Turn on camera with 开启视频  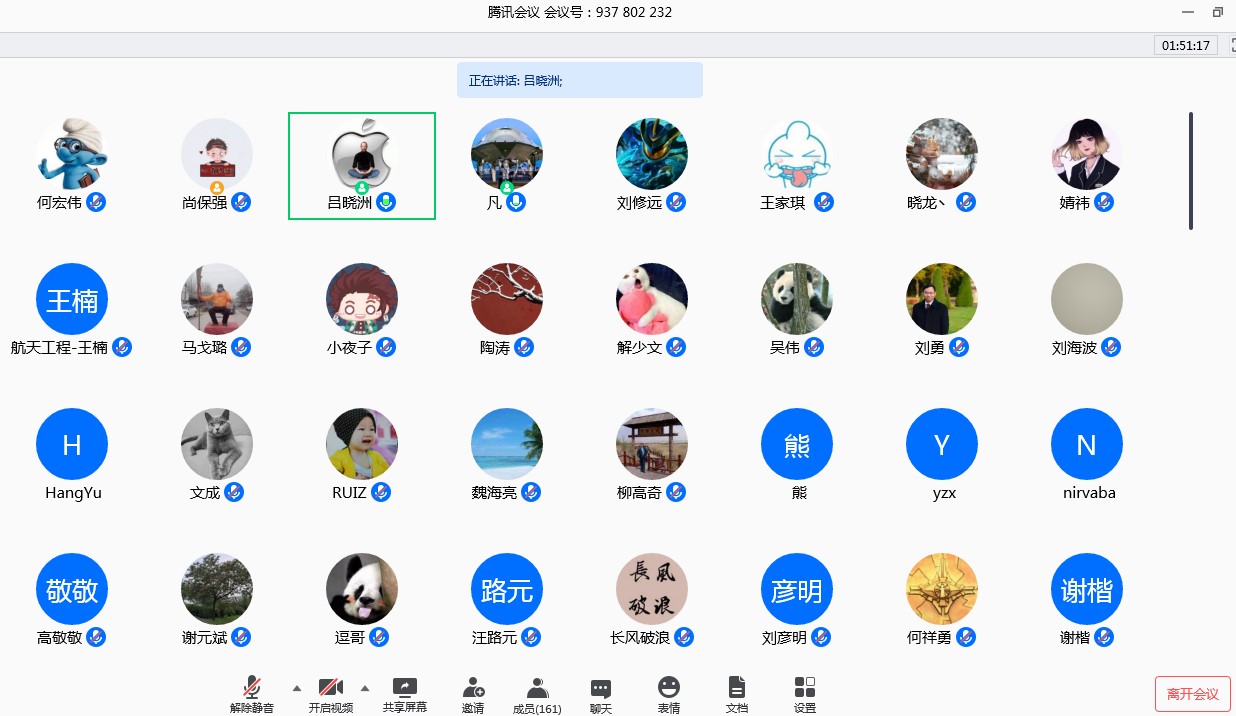(x=330, y=693)
